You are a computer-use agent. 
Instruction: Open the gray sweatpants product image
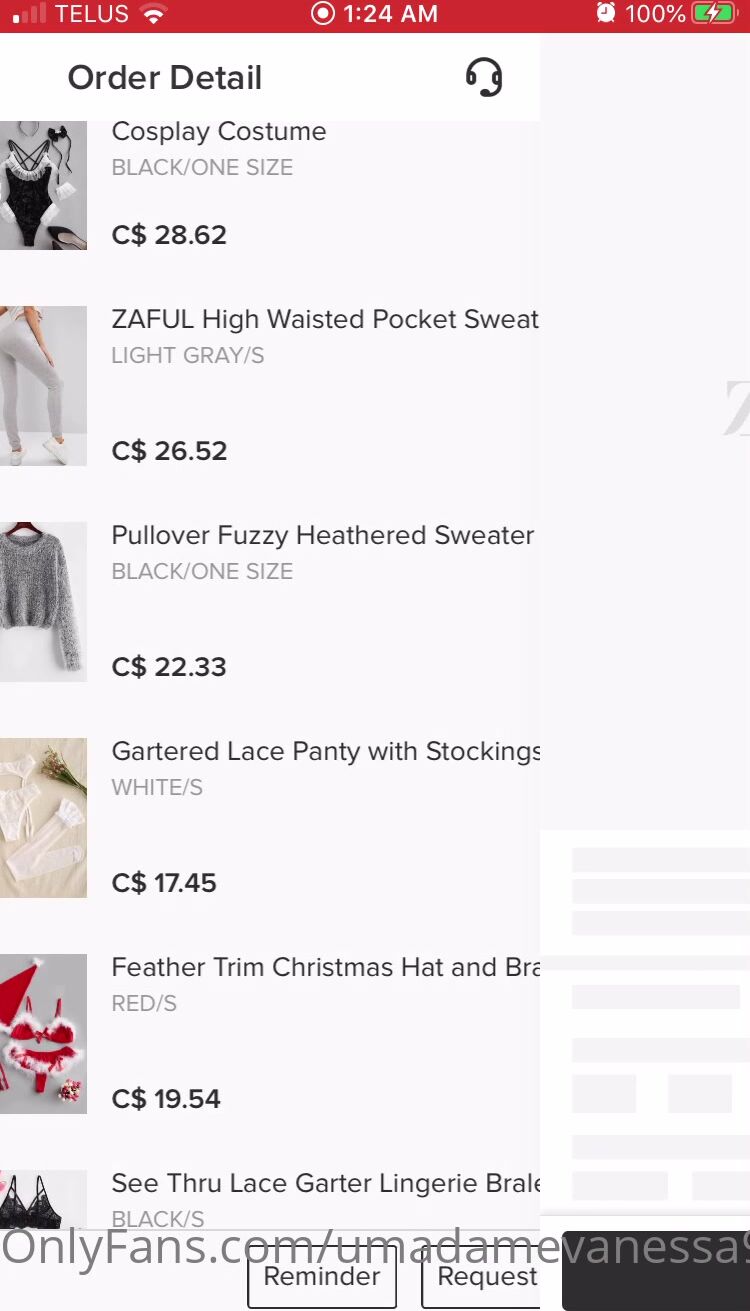[43, 386]
